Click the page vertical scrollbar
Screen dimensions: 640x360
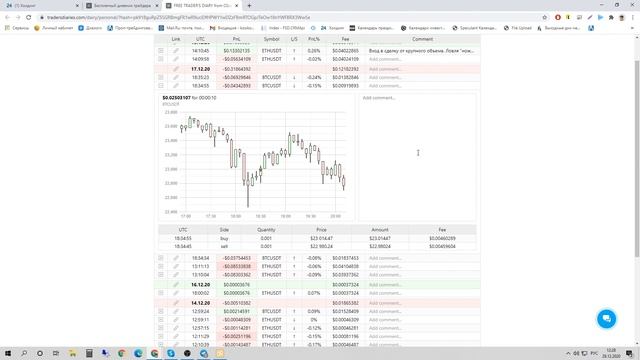tap(637, 158)
